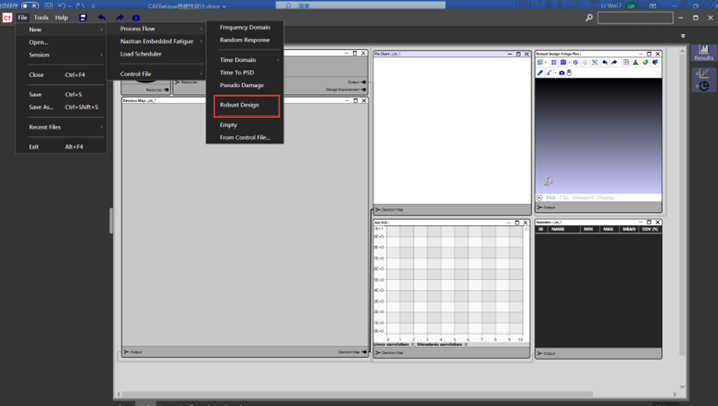Select From Control File... entry
The image size is (718, 406).
click(x=245, y=137)
